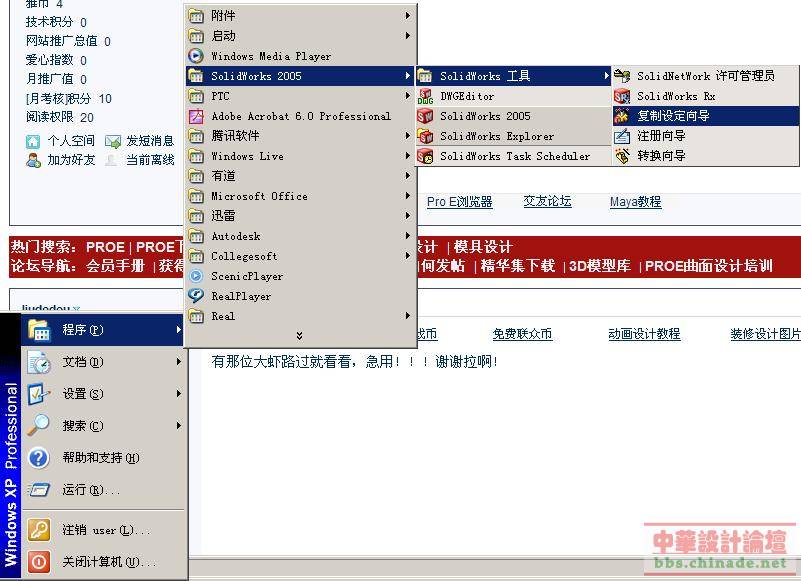Screen dimensions: 801x581
Task: Click the Windows Media Player icon
Action: click(x=196, y=56)
